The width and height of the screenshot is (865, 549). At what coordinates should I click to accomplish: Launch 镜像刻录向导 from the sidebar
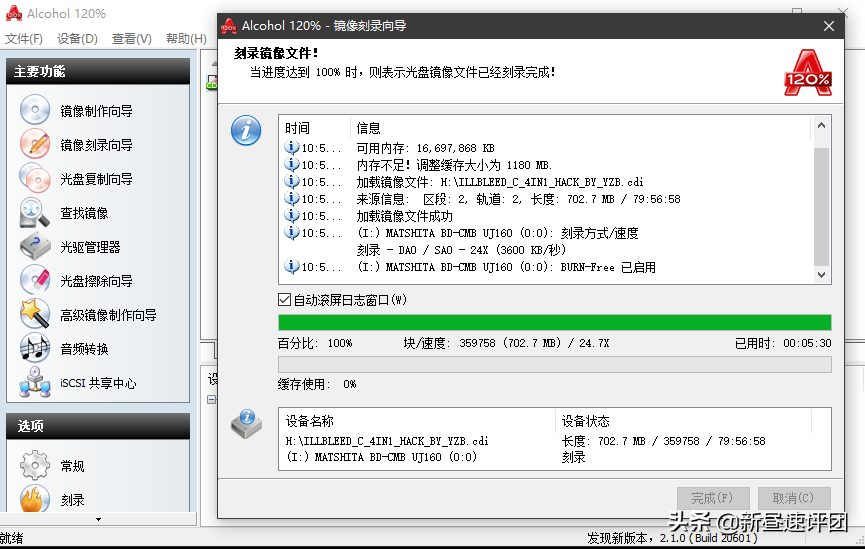(x=35, y=145)
